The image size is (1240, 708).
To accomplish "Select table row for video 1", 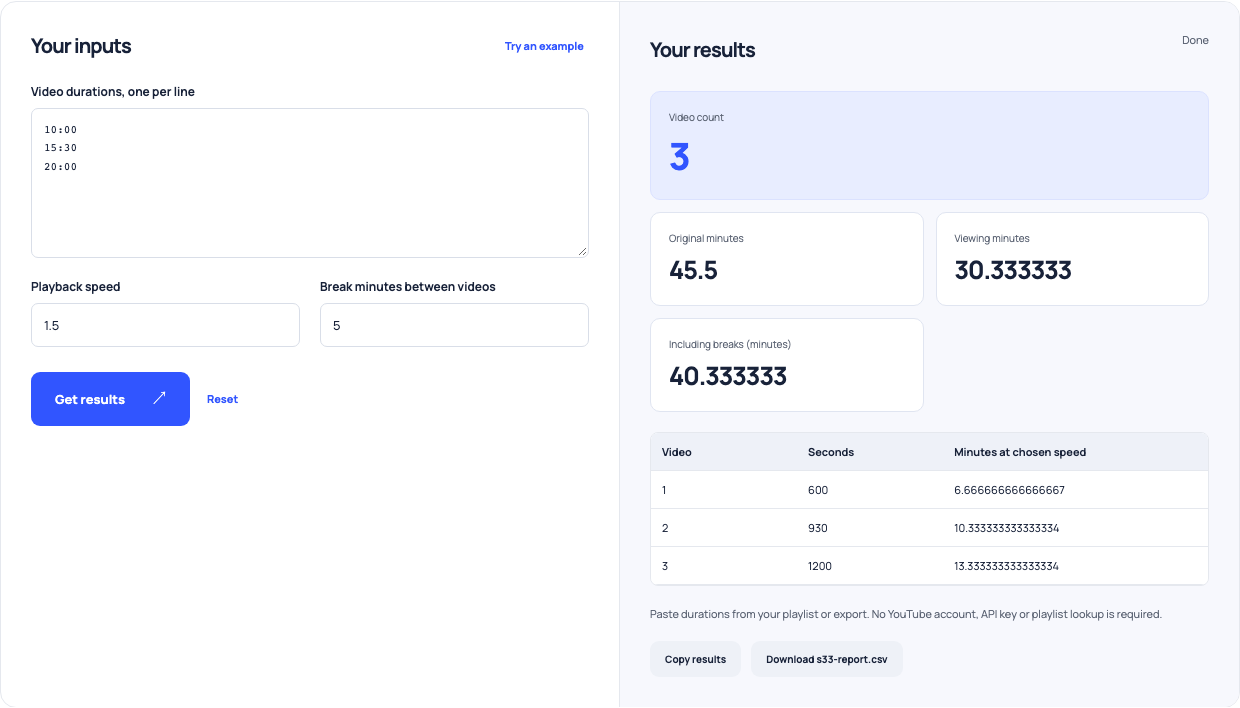I will point(929,490).
